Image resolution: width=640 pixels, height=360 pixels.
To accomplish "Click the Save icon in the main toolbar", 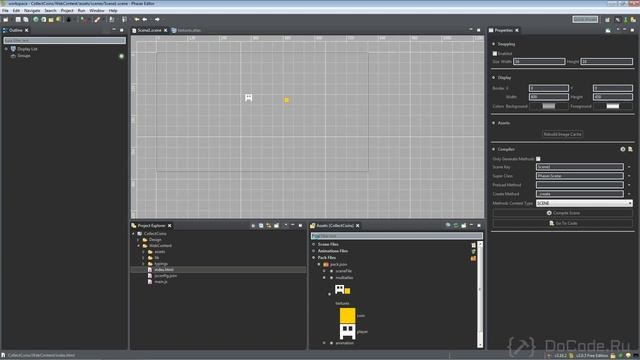I will click(18, 20).
